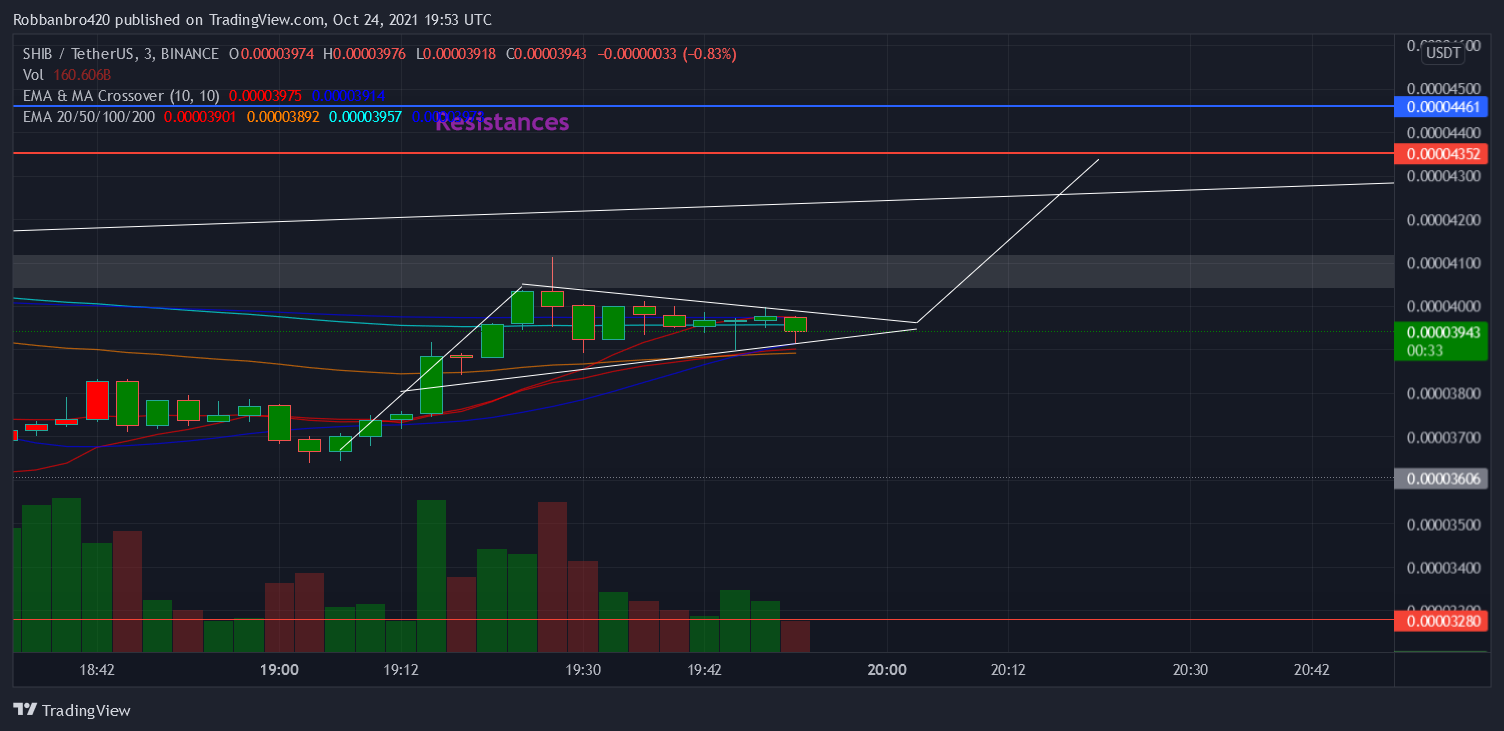The image size is (1504, 731).
Task: Click the 0.00003800 price axis tick
Action: coord(1444,393)
